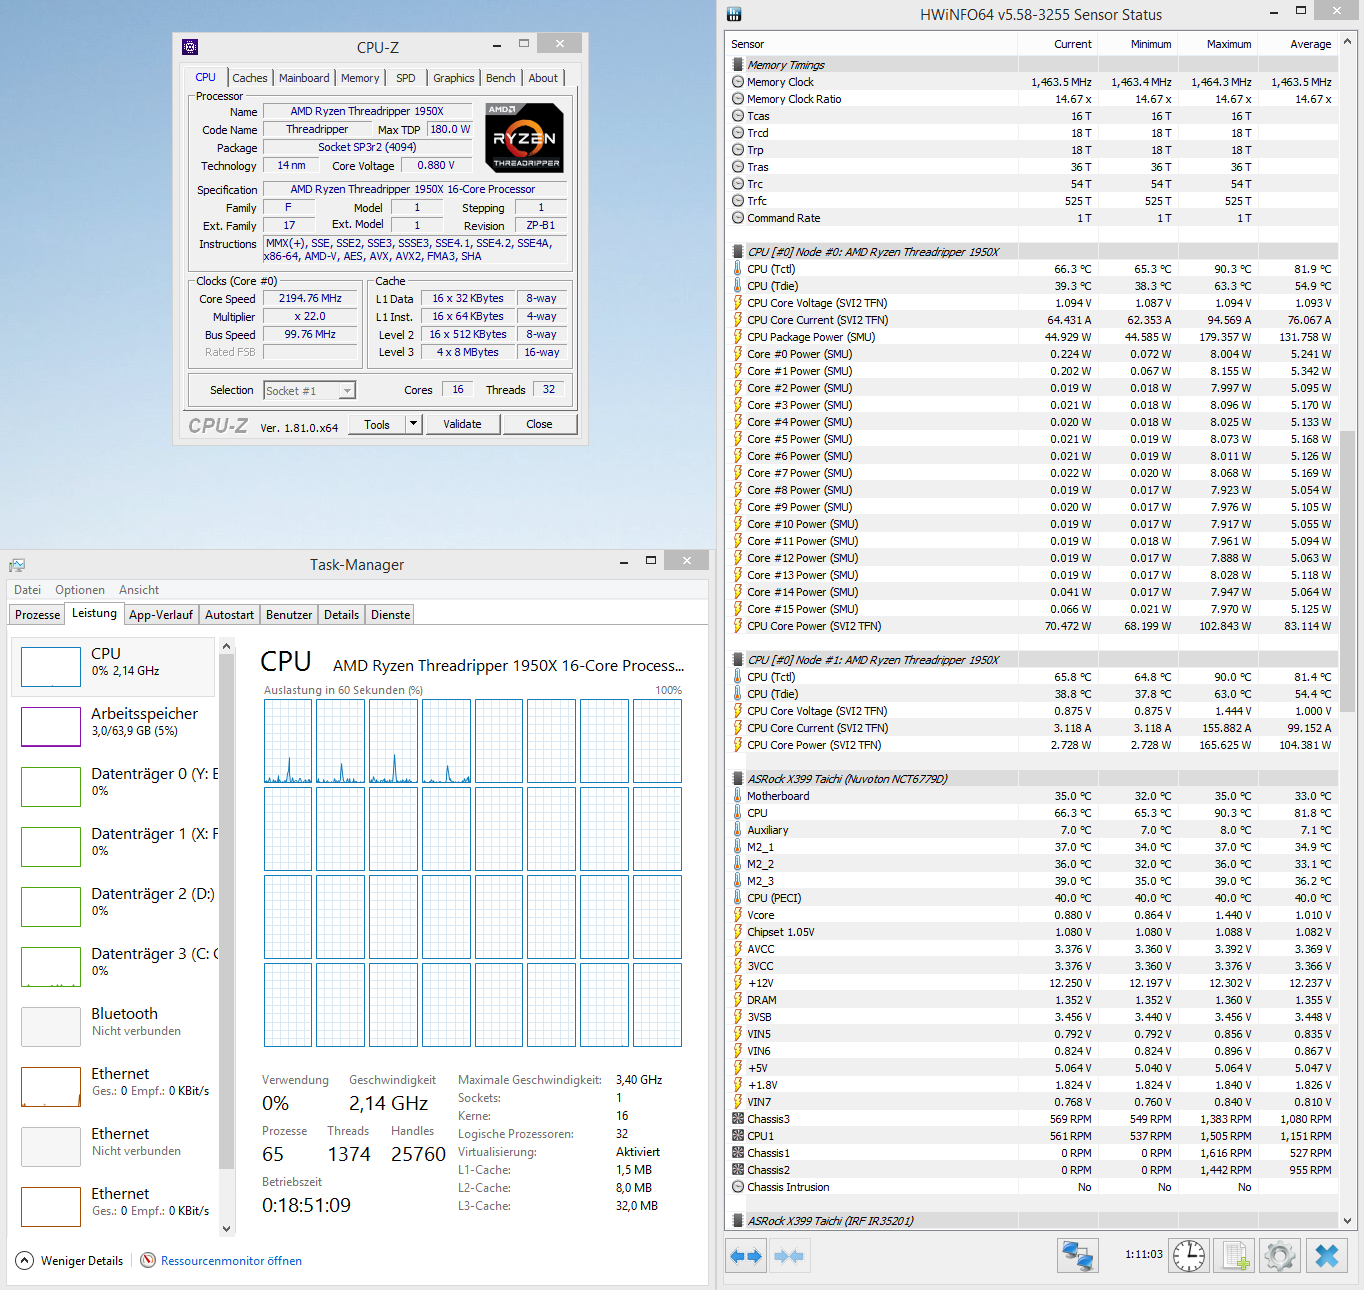
Task: Select Bluetooth in the Task-Manager sidebar
Action: coord(113,1026)
